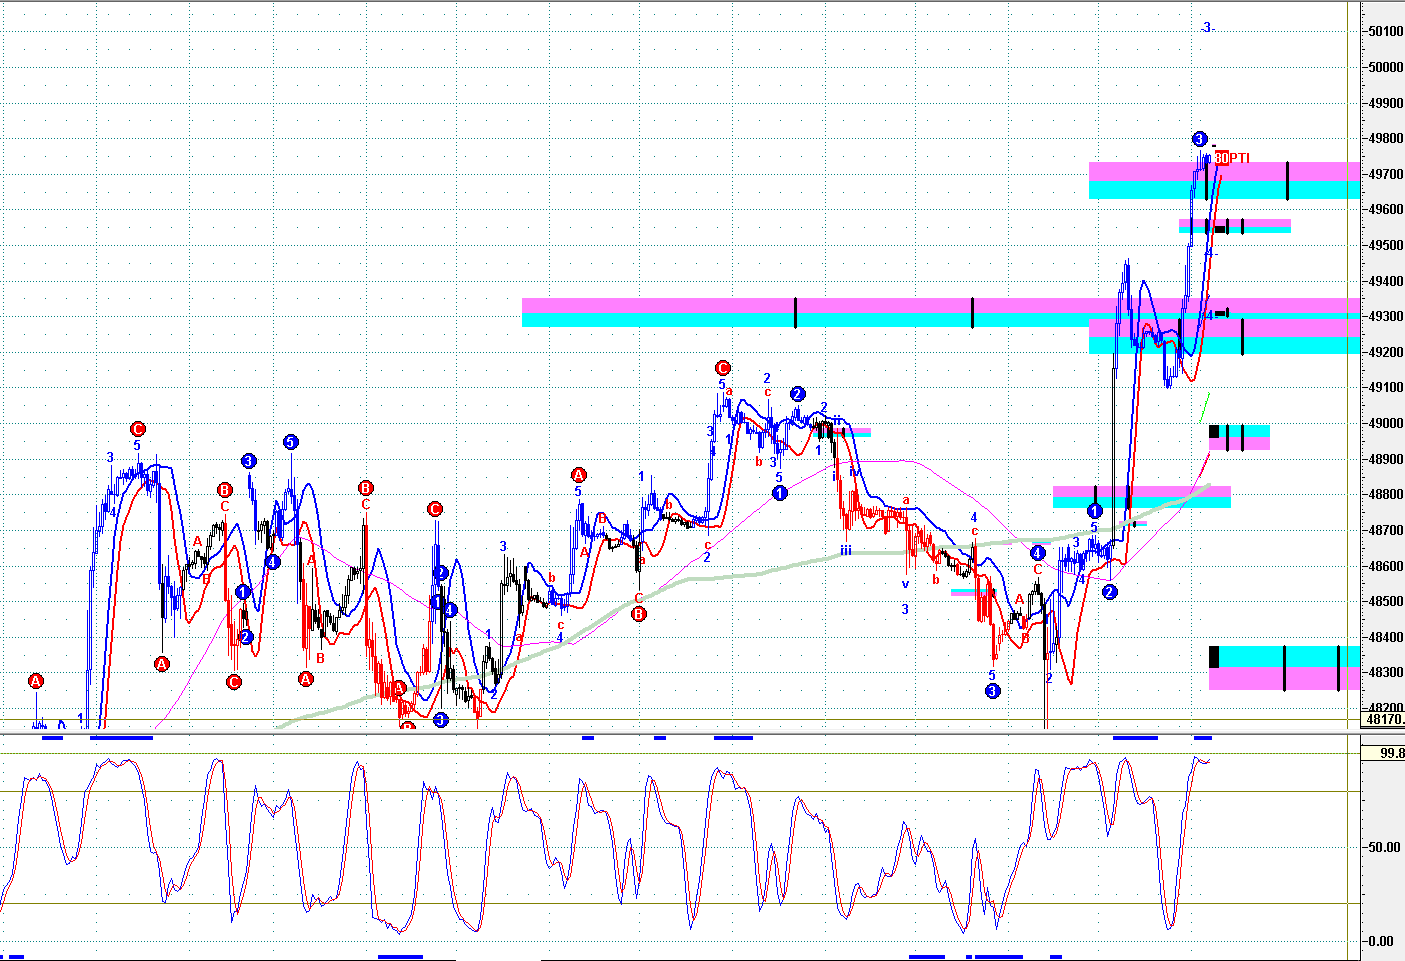Image resolution: width=1405 pixels, height=961 pixels.
Task: Click circled blue 1 below the 48800 zone
Action: pyautogui.click(x=1094, y=511)
